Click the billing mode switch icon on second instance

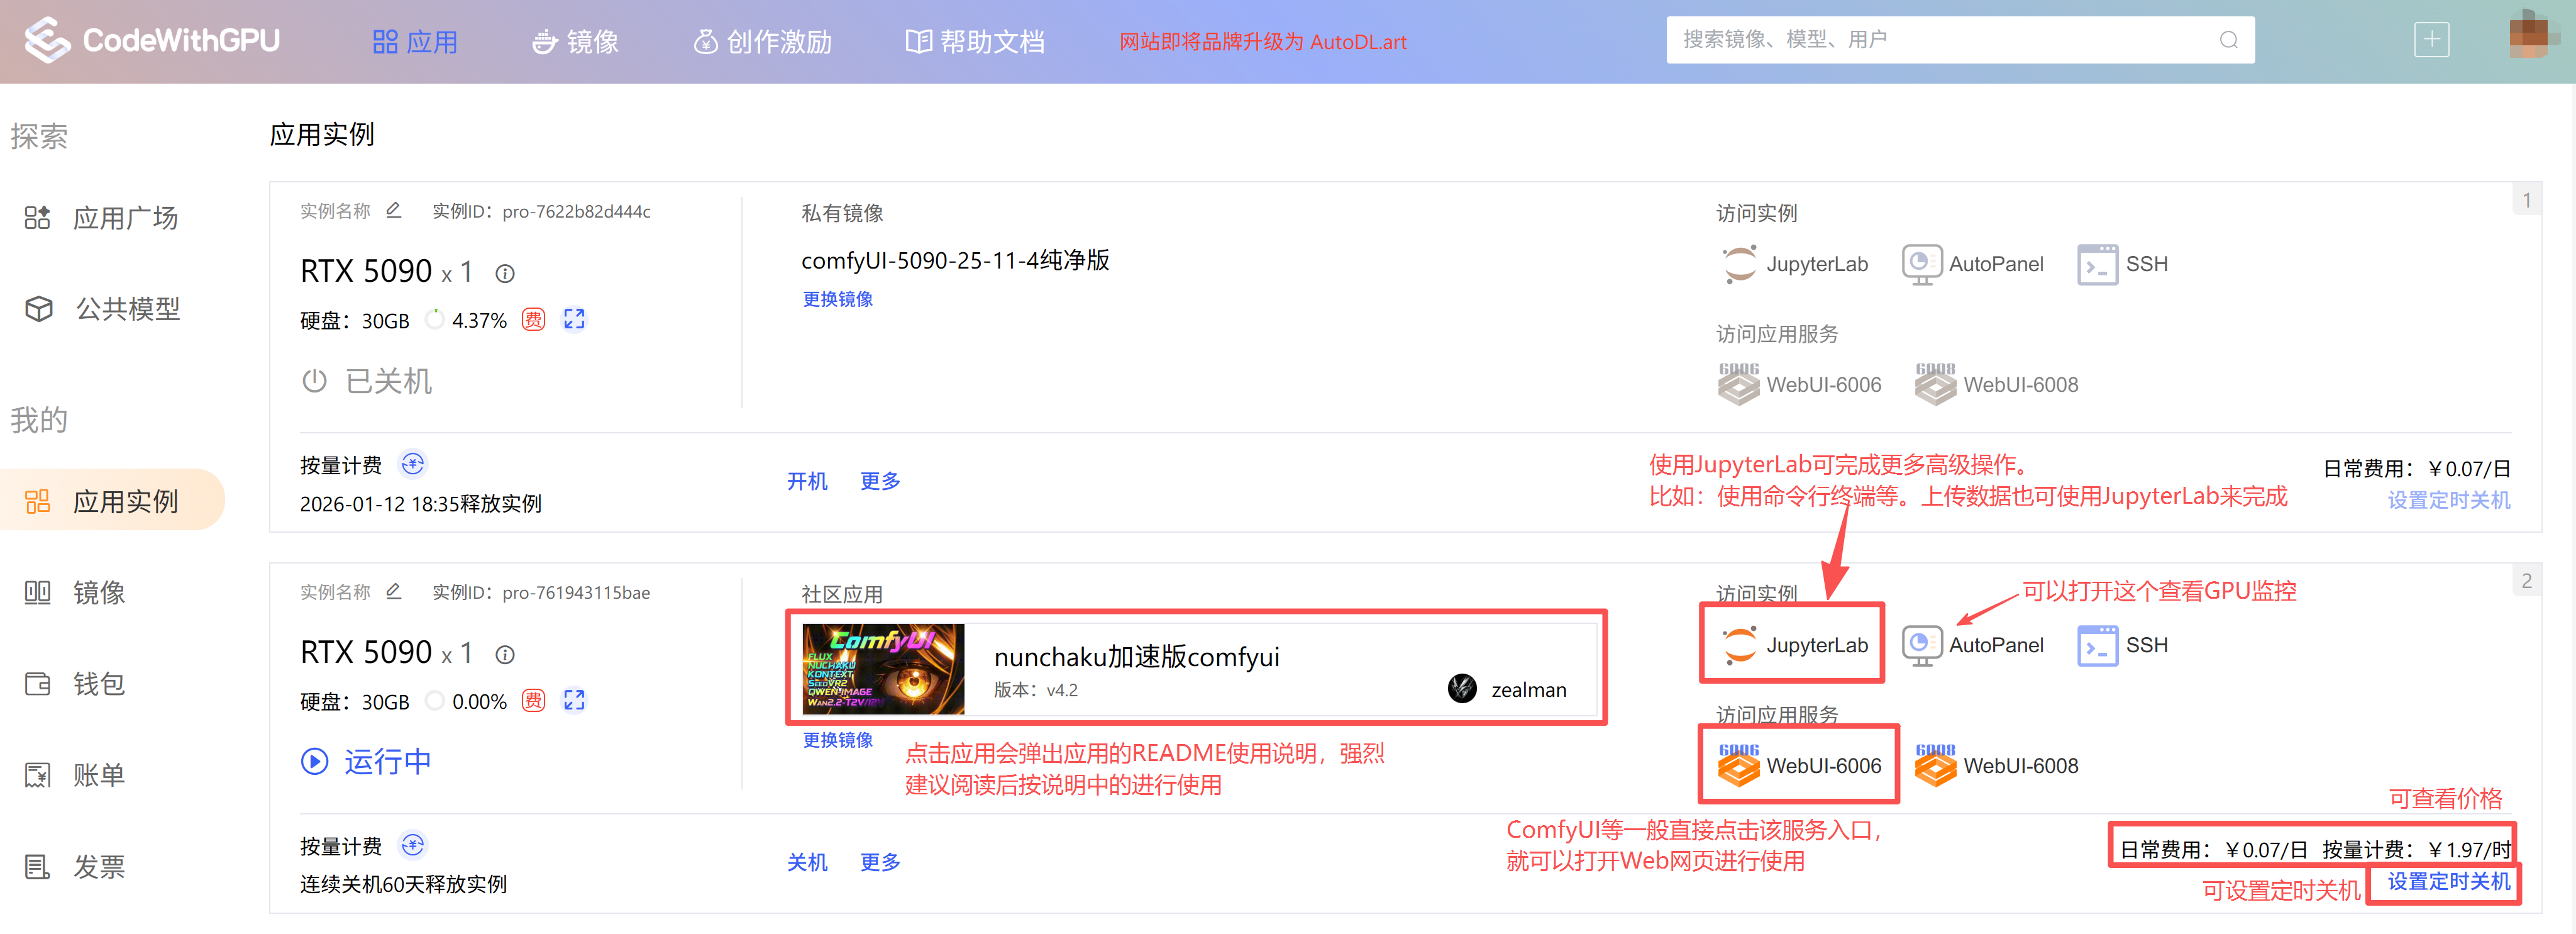[413, 846]
